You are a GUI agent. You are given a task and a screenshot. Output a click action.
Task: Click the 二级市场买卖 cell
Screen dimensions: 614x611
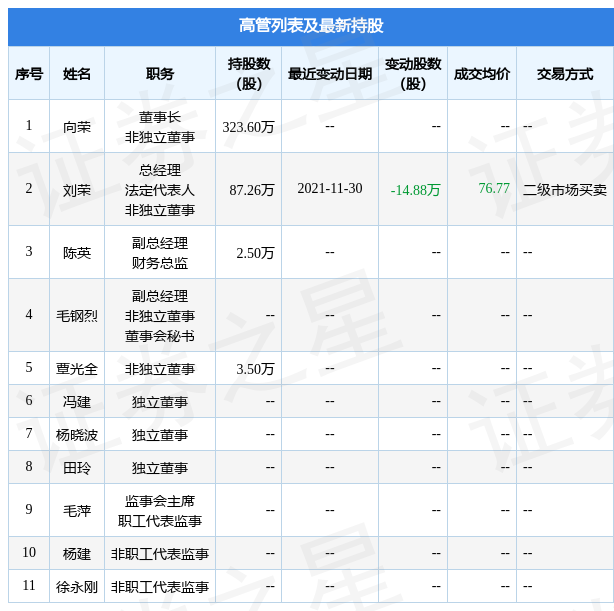coord(565,190)
